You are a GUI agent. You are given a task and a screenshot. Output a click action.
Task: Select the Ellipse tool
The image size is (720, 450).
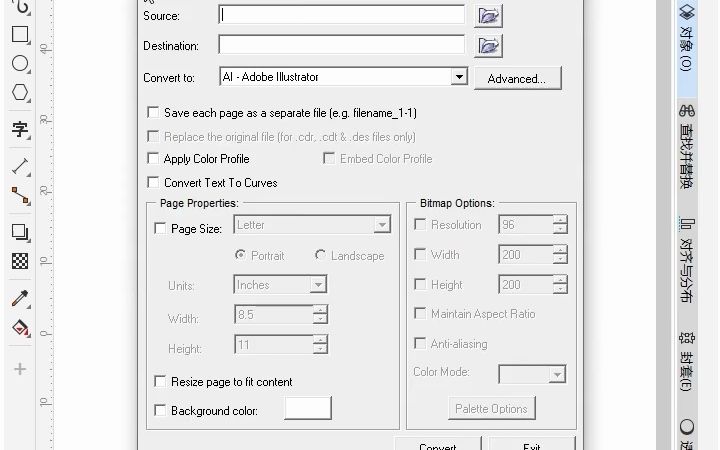pyautogui.click(x=20, y=63)
